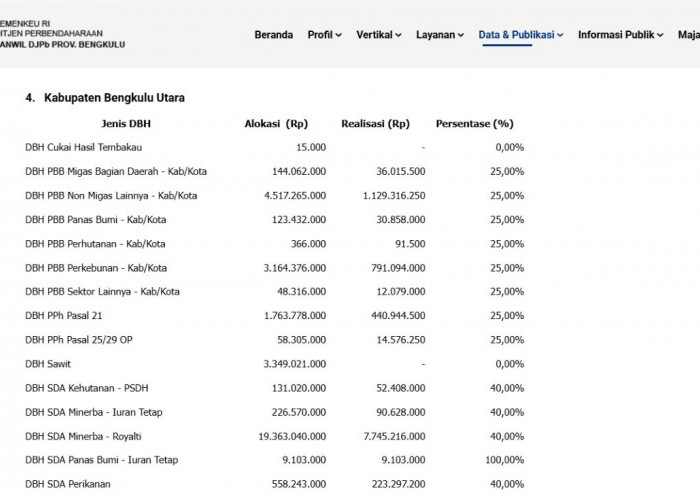Click the DBH SDA Minerba - Royalti row

(x=275, y=436)
